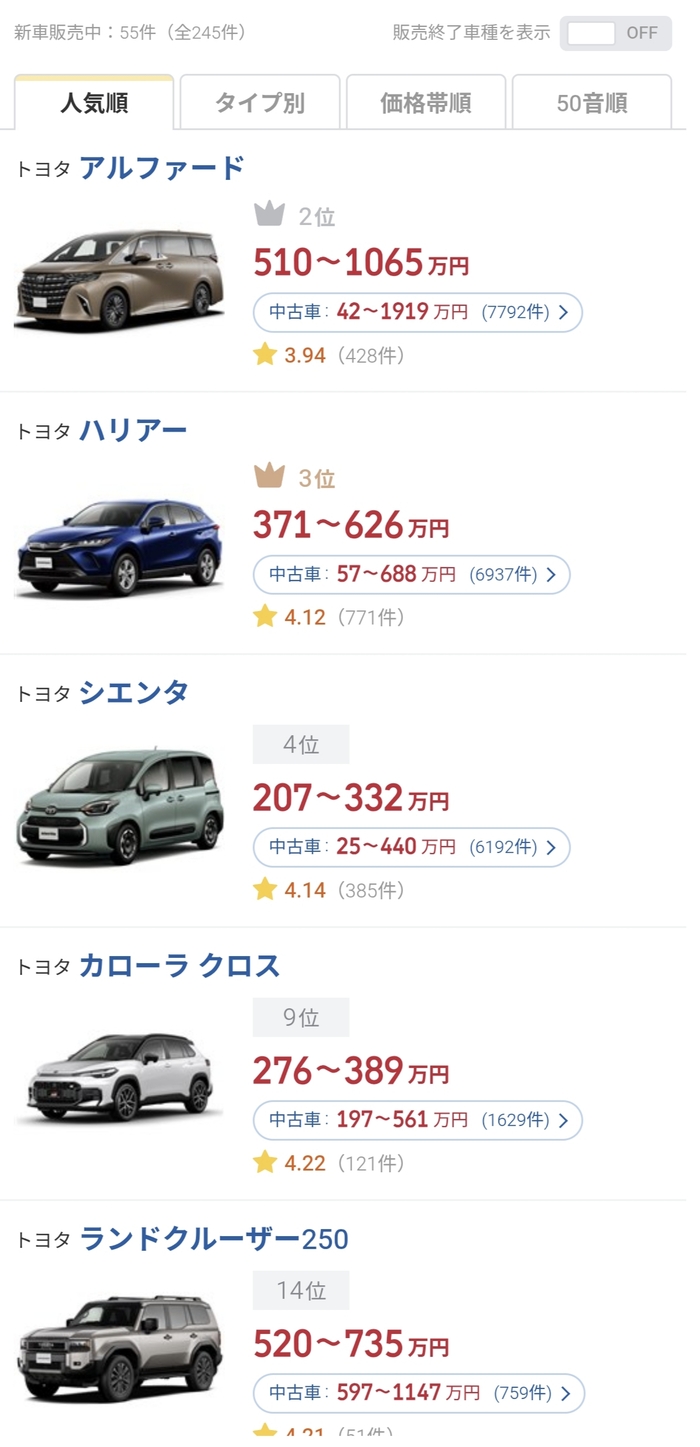
Task: Expand アルファード used car listings 42〜1919万円
Action: coord(417,312)
